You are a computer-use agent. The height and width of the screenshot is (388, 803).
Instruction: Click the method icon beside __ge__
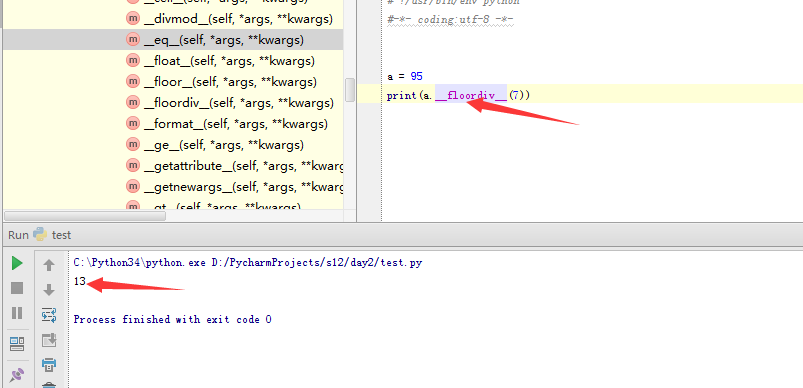pyautogui.click(x=133, y=145)
